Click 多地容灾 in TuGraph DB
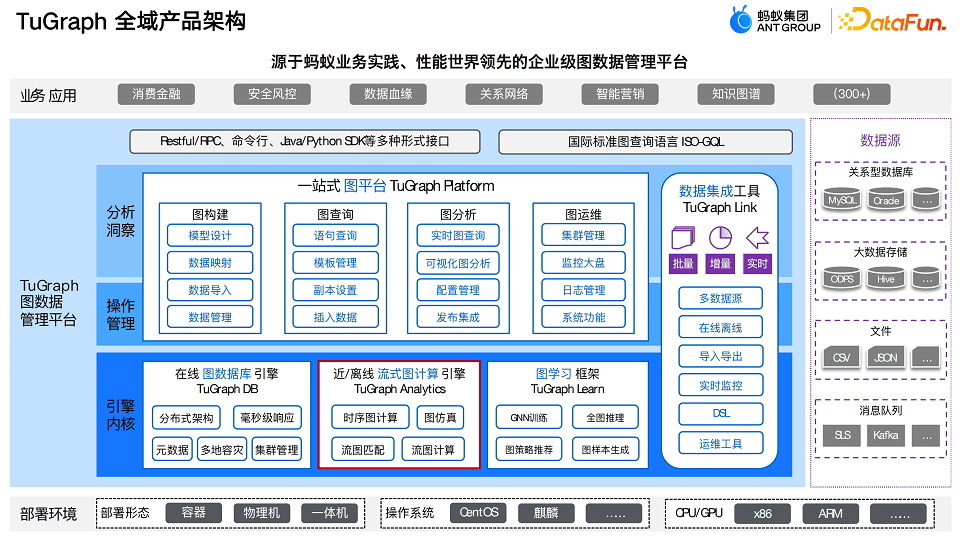 click(222, 450)
